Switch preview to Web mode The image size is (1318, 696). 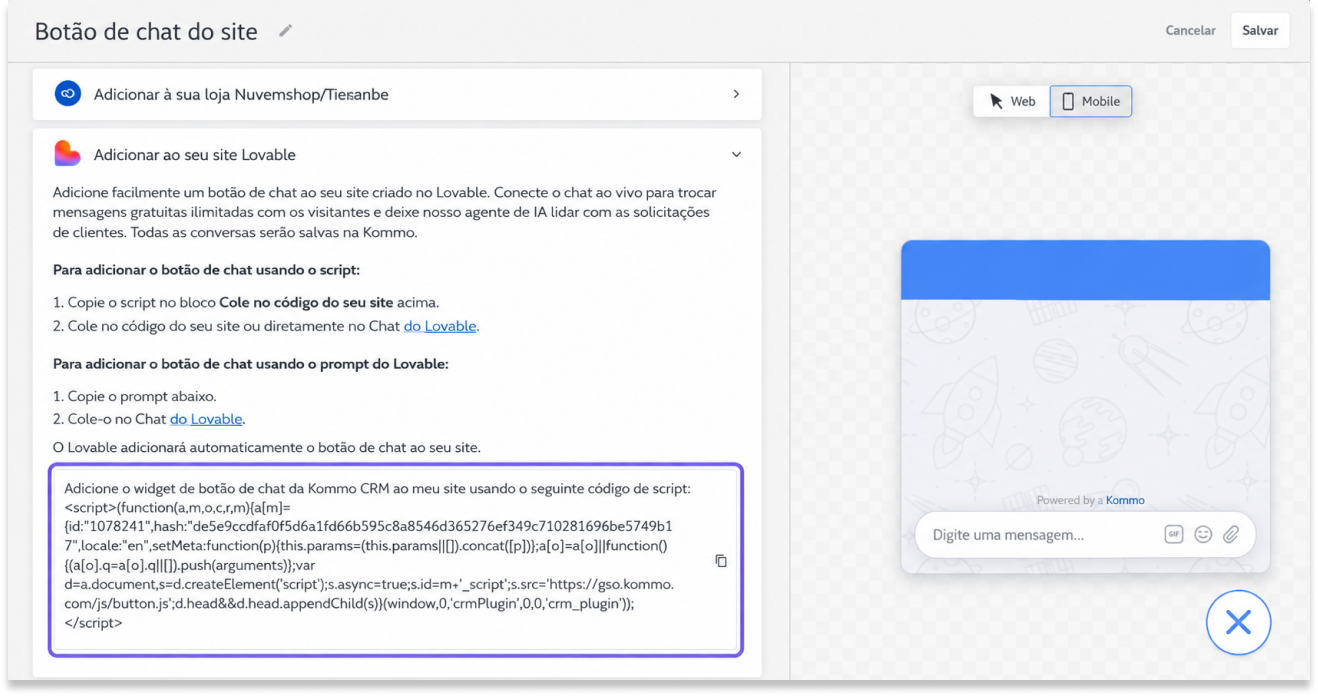[x=1012, y=101]
